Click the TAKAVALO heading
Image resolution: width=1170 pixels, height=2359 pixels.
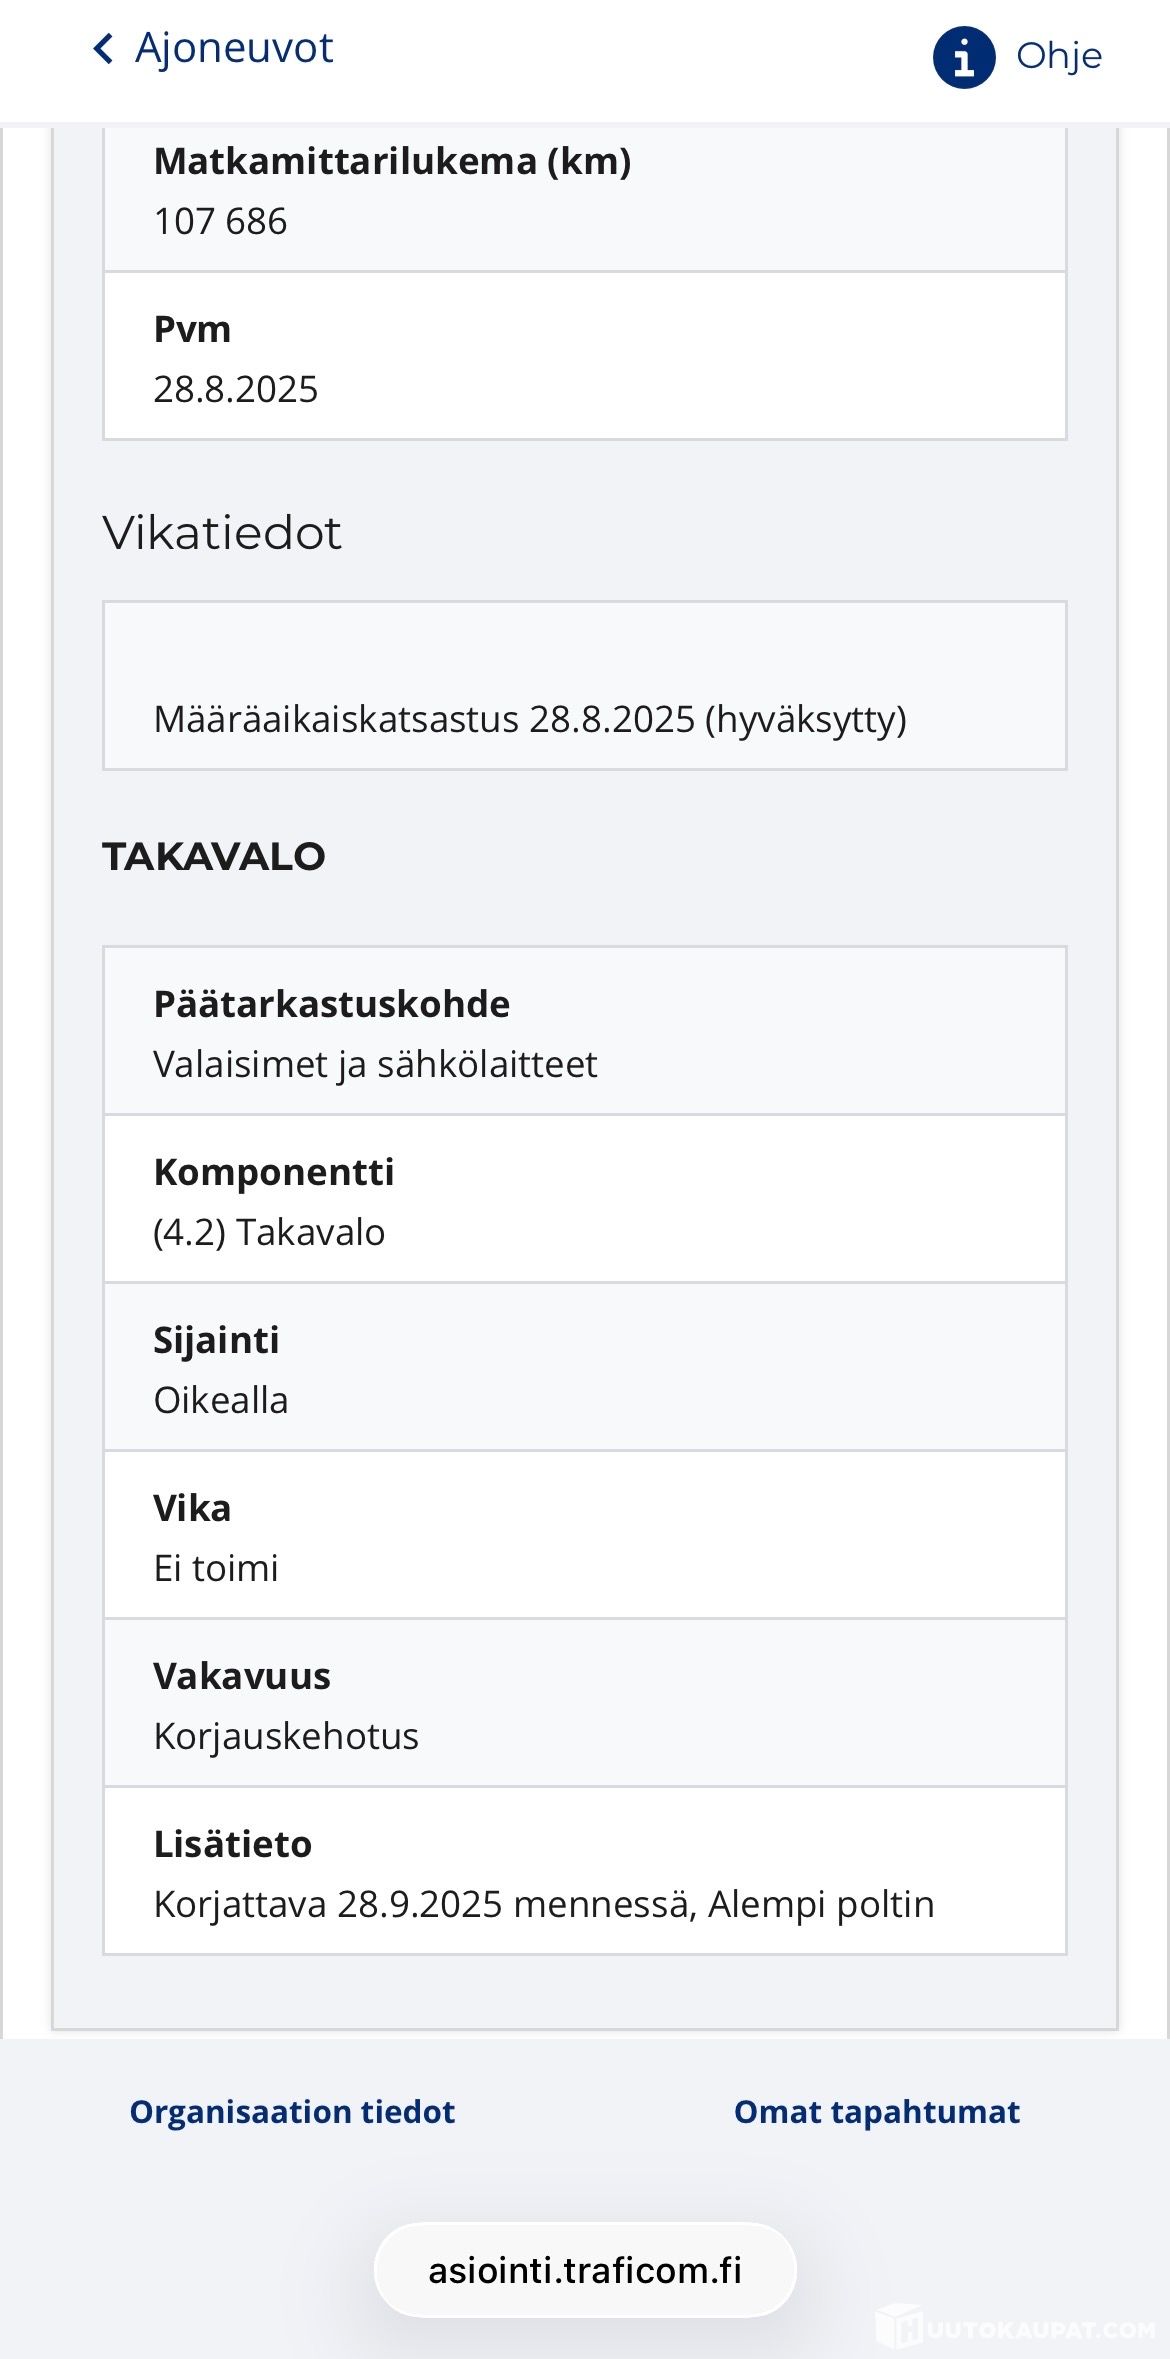pos(214,857)
